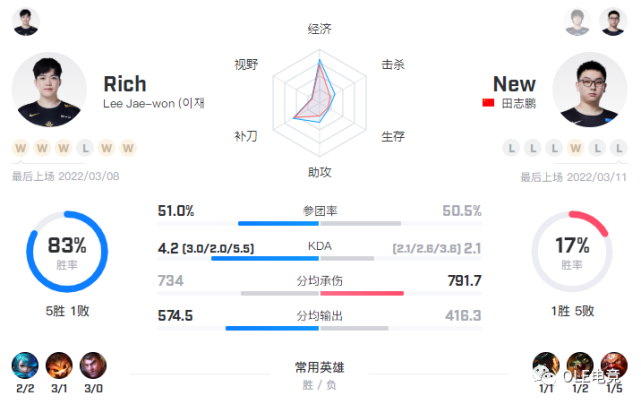
Task: Click New's champion icon with 1/2 record
Action: pyautogui.click(x=580, y=365)
